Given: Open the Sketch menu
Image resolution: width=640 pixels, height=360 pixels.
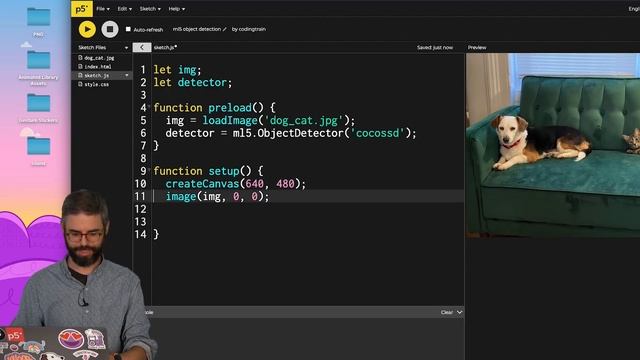Looking at the screenshot, I should 150,9.
